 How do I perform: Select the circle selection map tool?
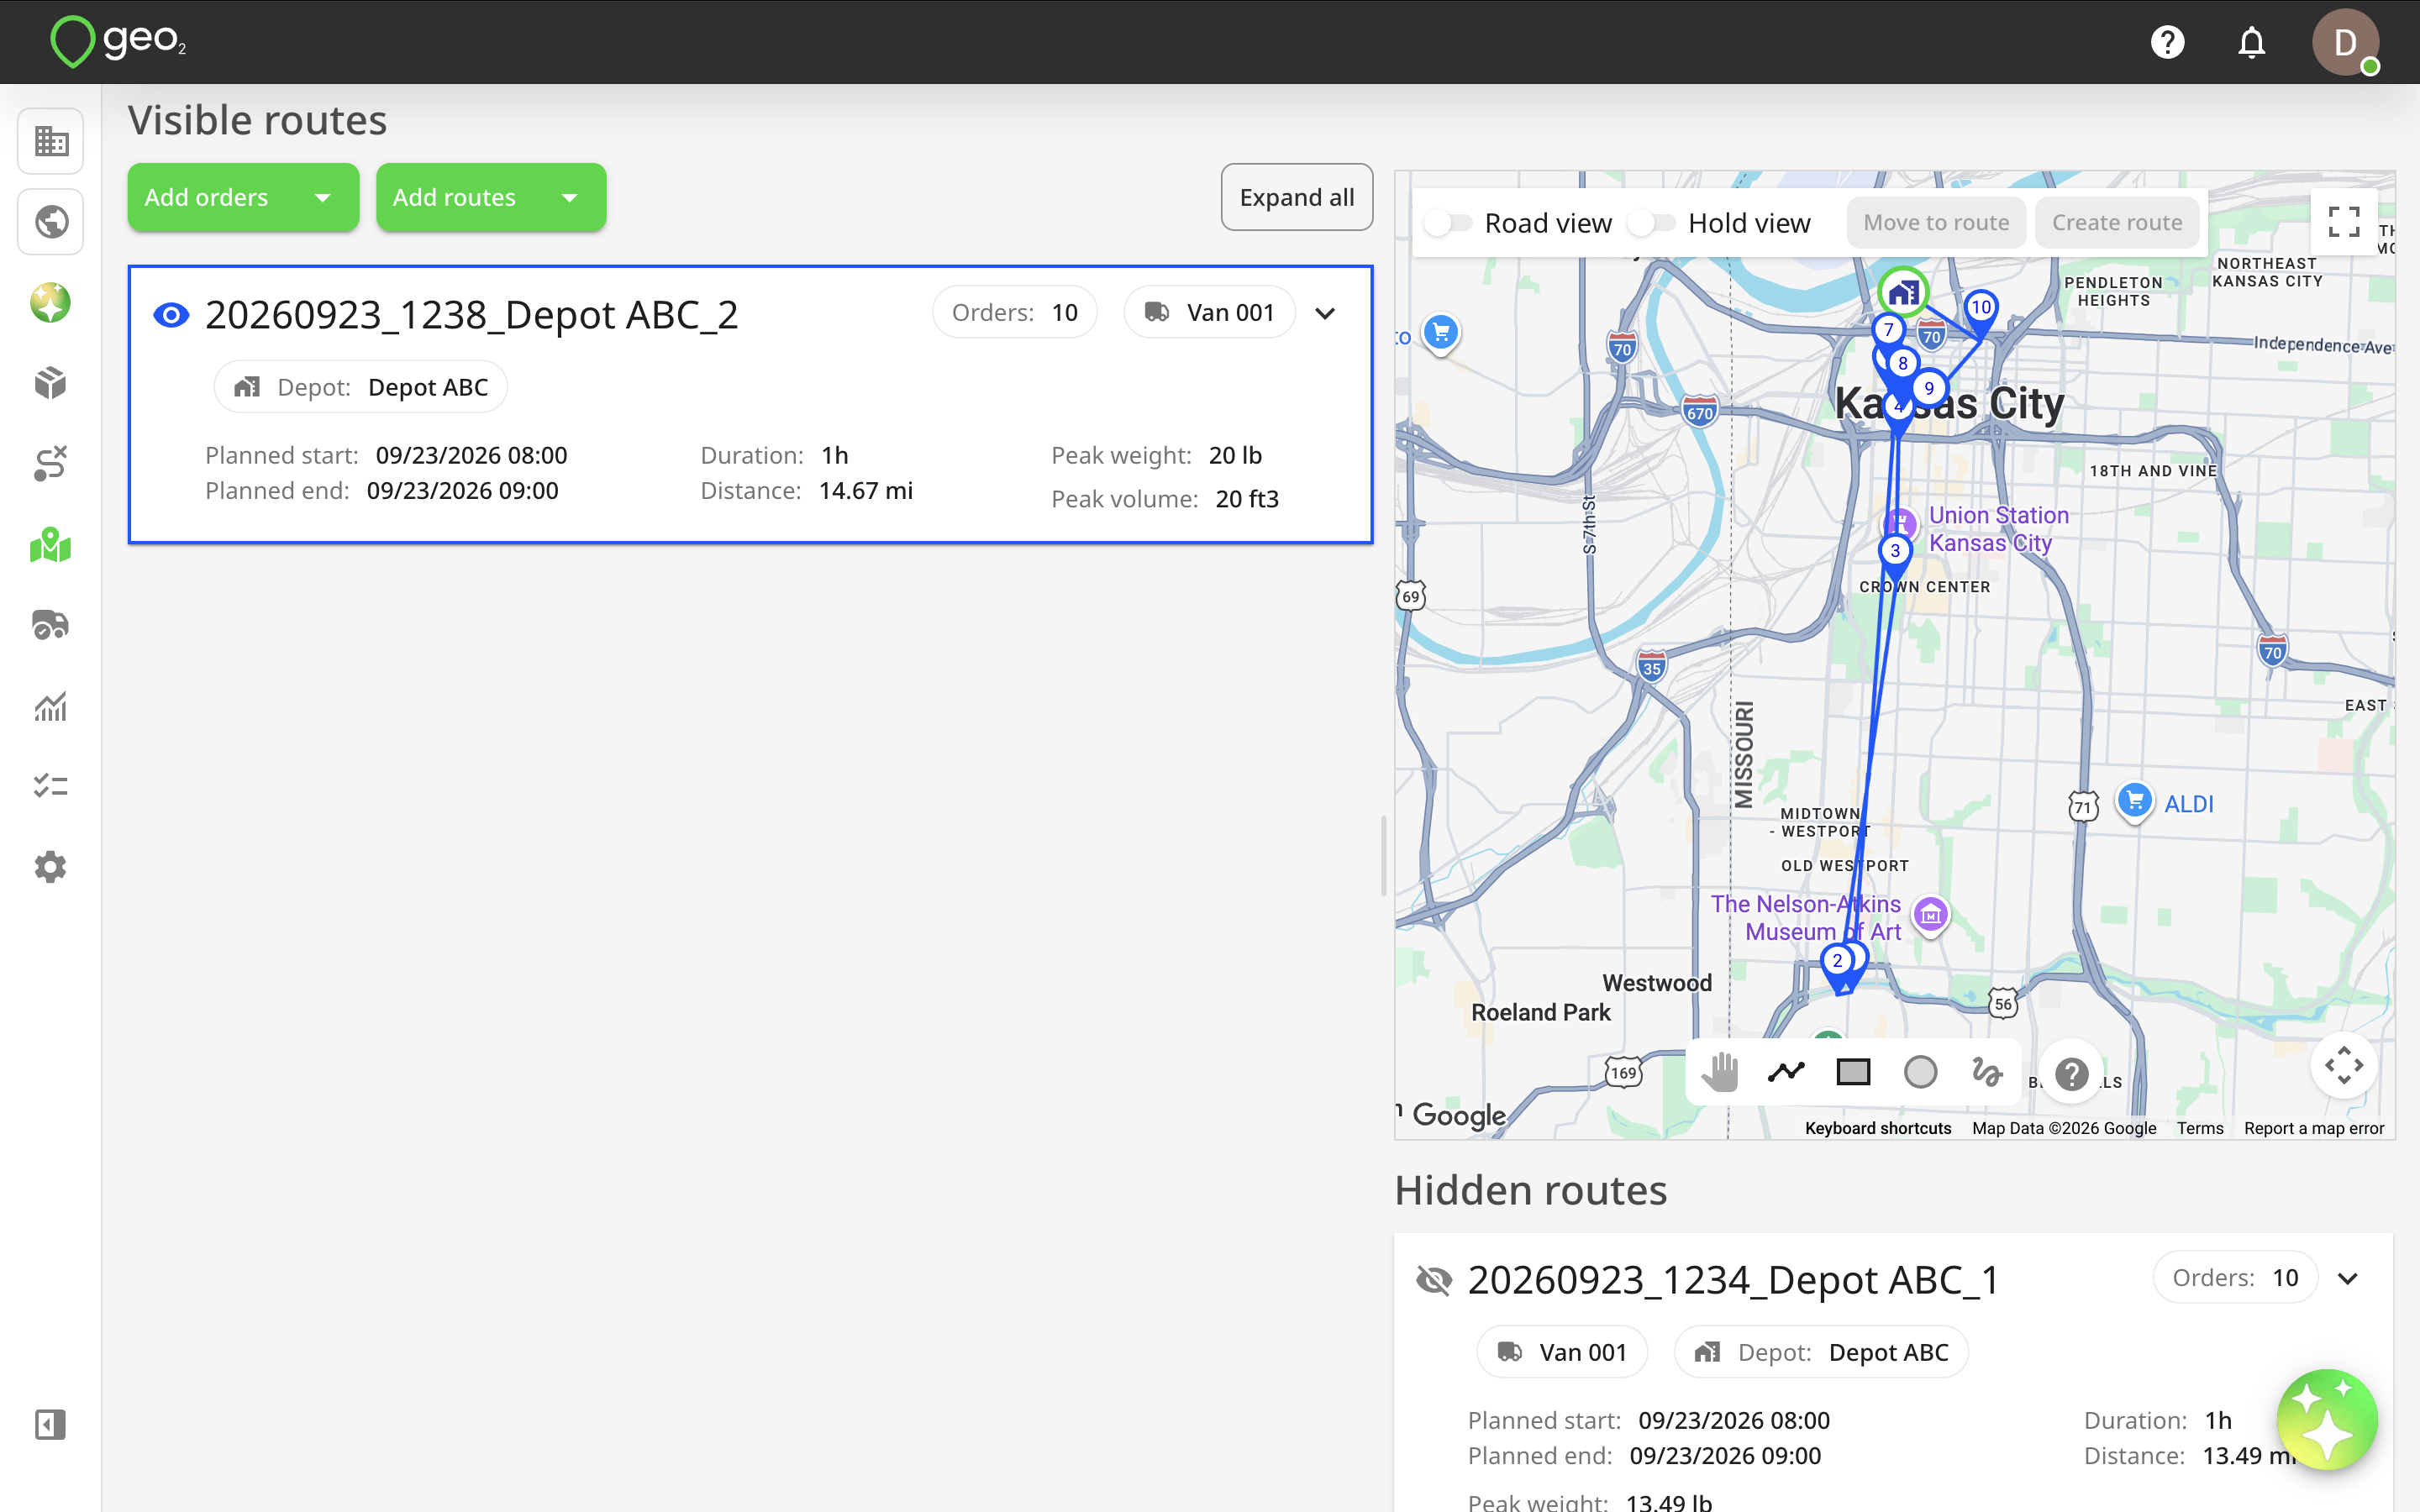[1920, 1072]
